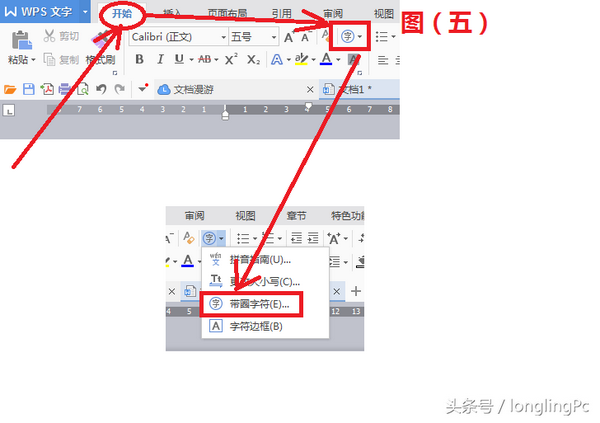Image resolution: width=600 pixels, height=423 pixels.
Task: Apply subscript X₂ formatting
Action: coord(254,60)
